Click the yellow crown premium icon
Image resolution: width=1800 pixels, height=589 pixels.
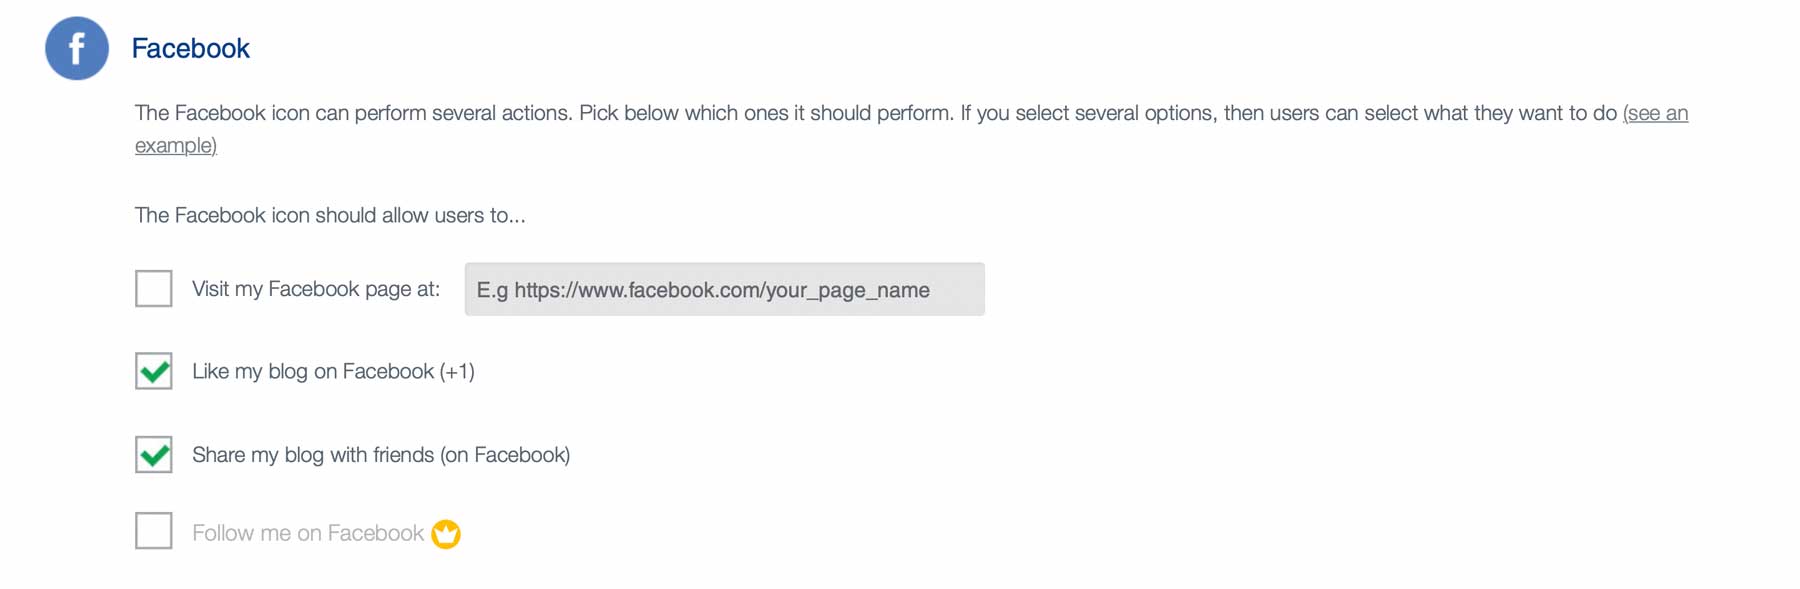pos(446,533)
